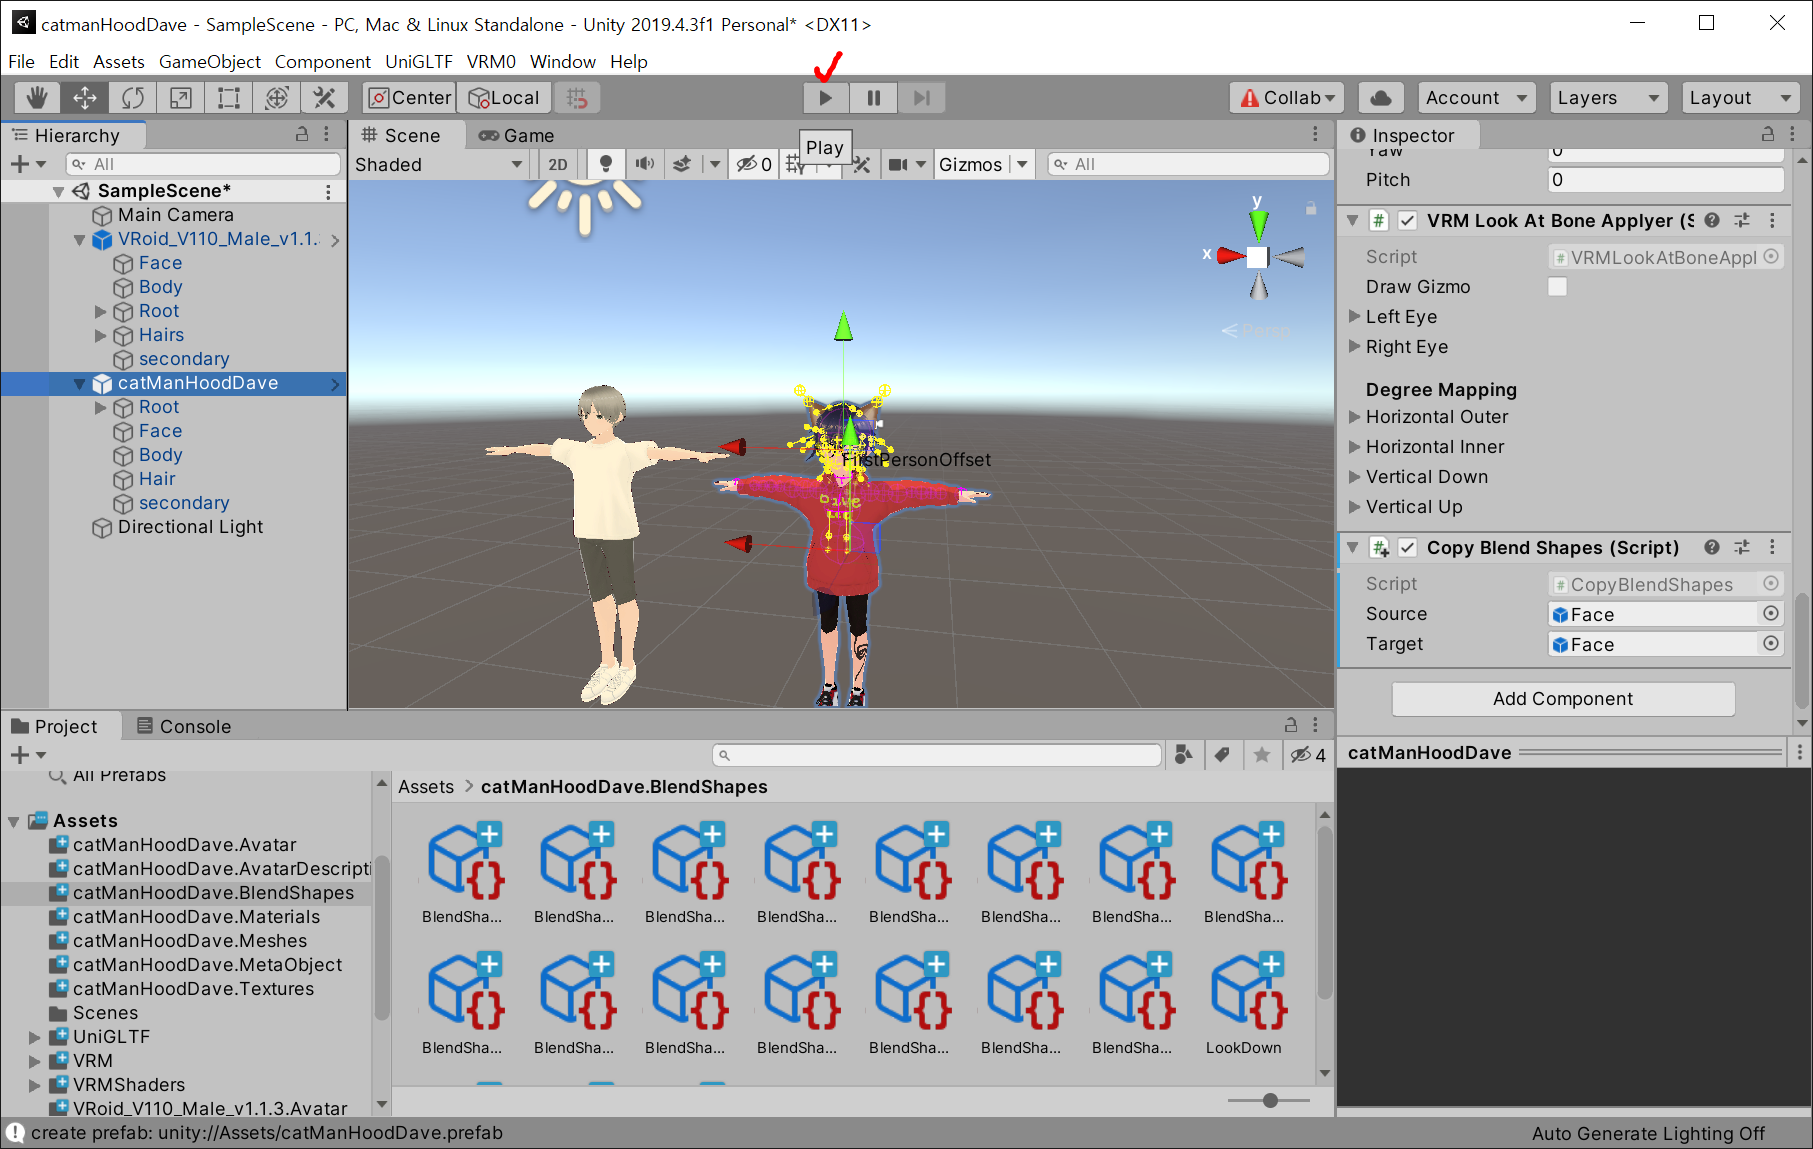
Task: Select the Rect tool
Action: (229, 97)
